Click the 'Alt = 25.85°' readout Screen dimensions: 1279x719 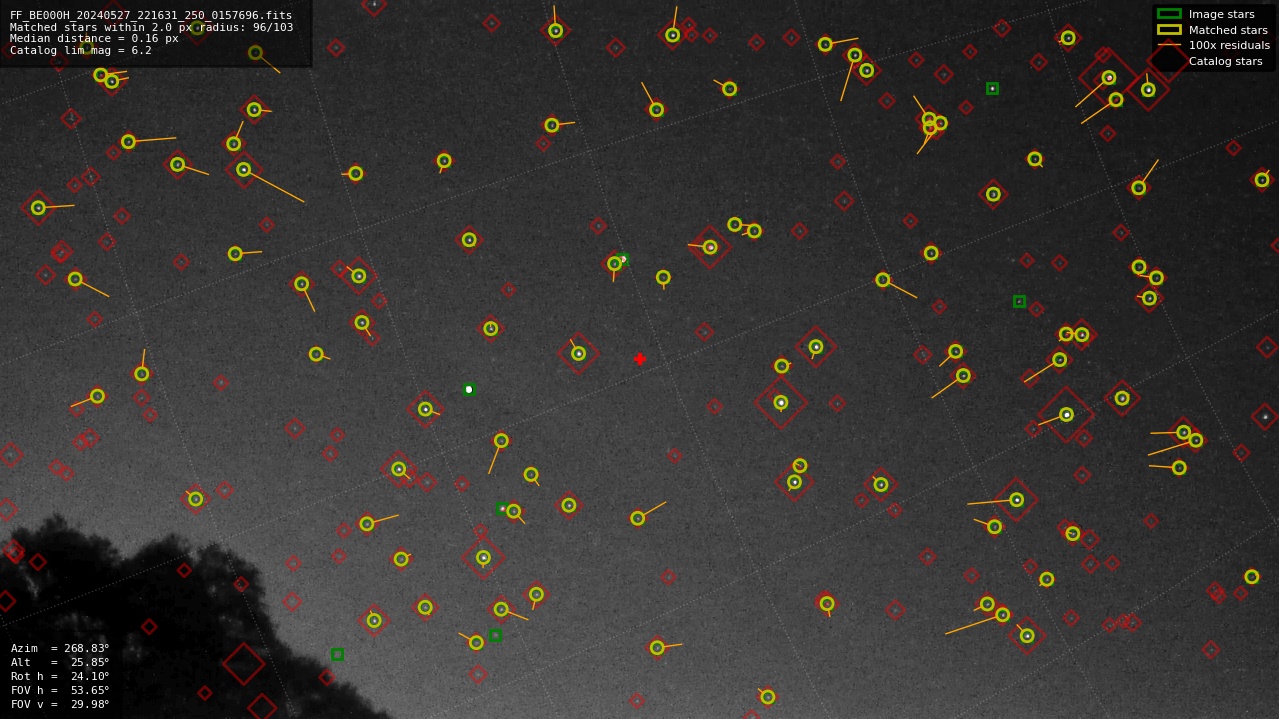point(60,662)
